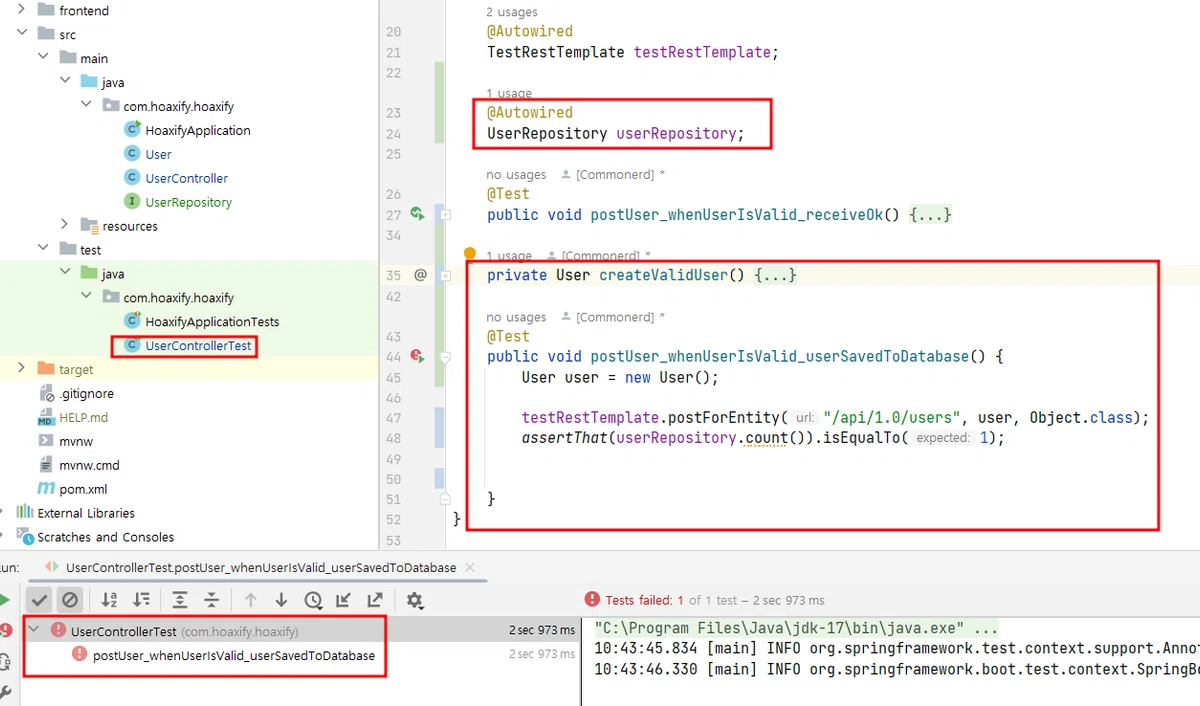Open UserRepository interface file
The width and height of the screenshot is (1200, 706).
point(188,202)
